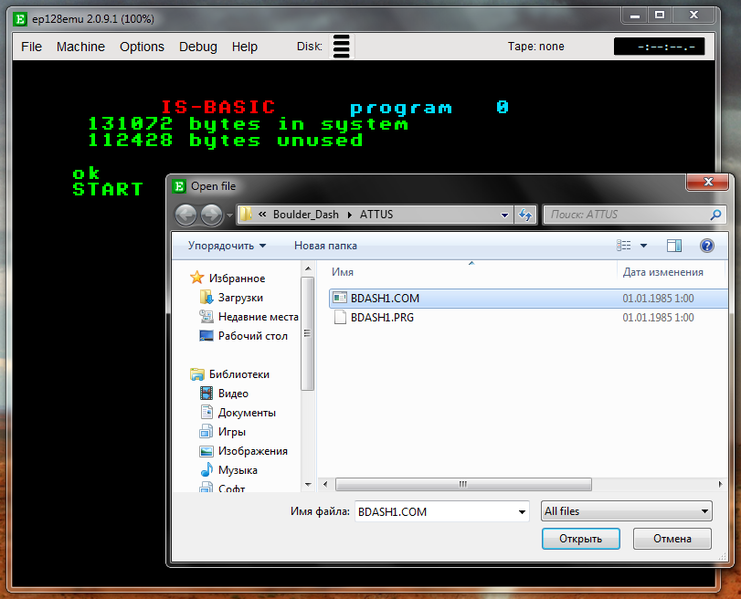Expand the Имя файла dropdown arrow
The height and width of the screenshot is (599, 741).
(x=522, y=512)
